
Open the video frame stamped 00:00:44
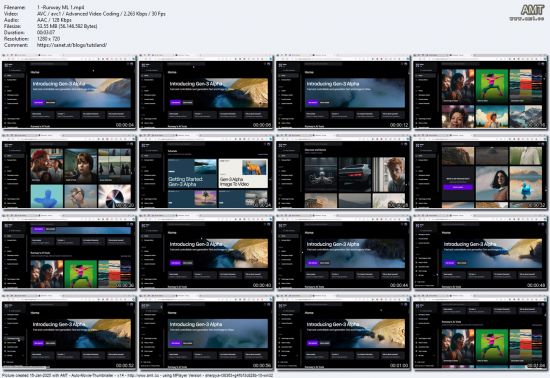[x=343, y=252]
